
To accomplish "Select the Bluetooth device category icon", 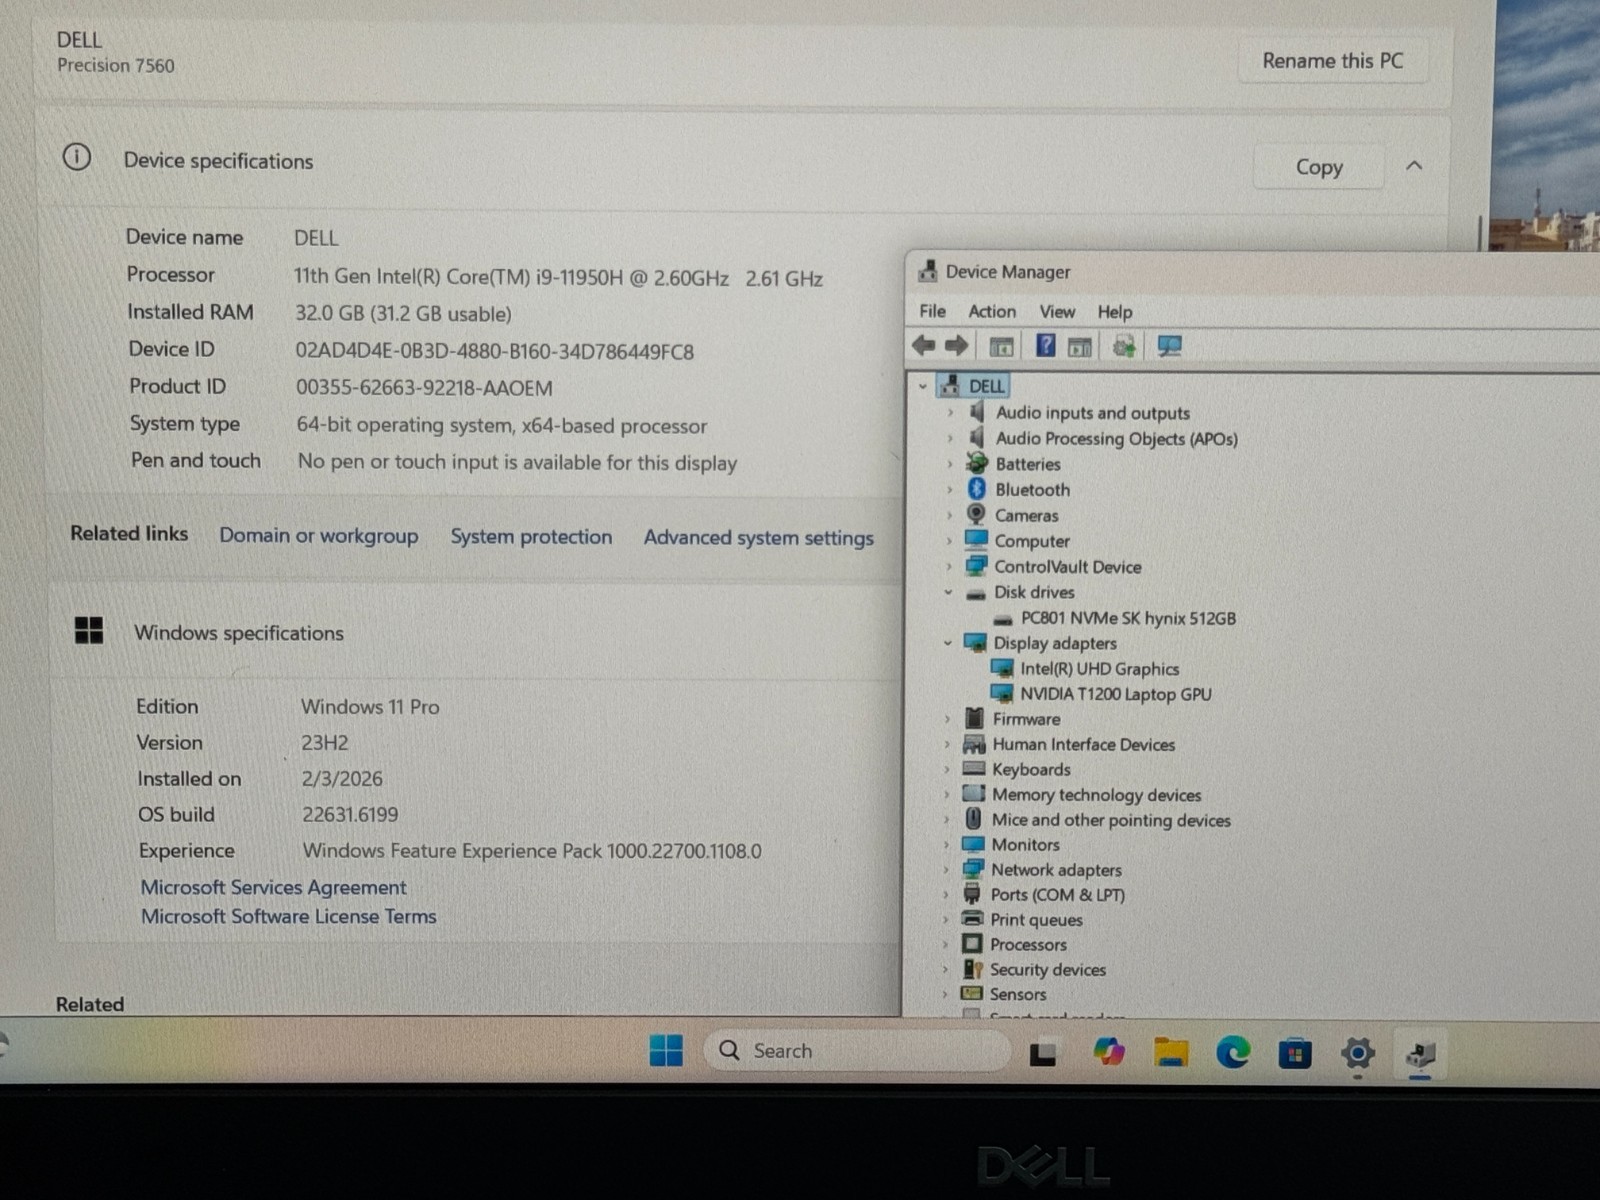I will click(977, 489).
